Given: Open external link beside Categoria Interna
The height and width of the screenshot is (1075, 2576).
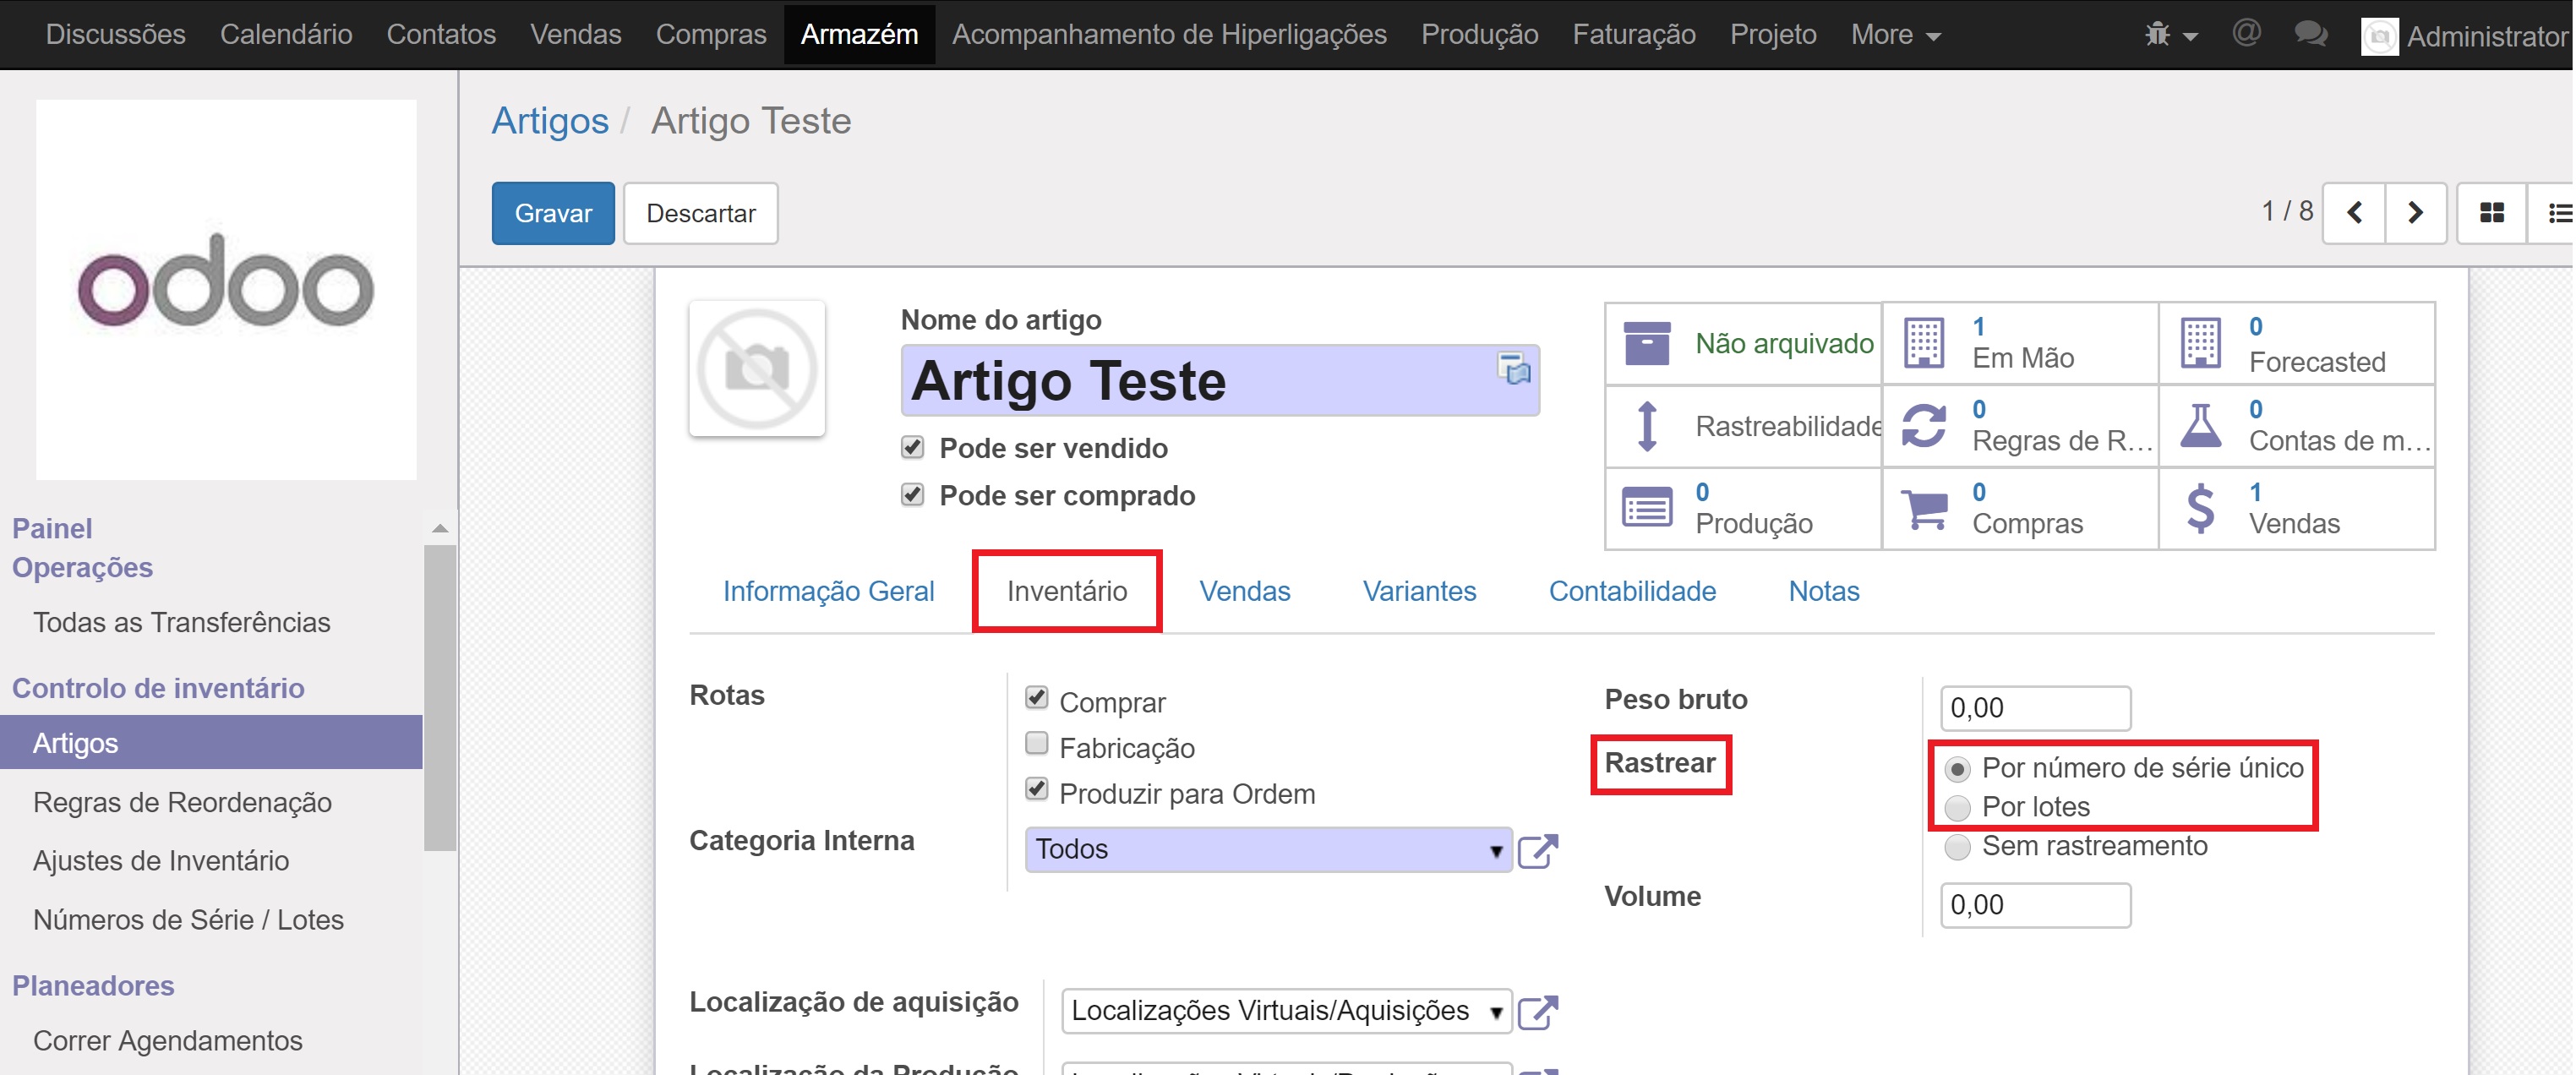Looking at the screenshot, I should 1537,850.
